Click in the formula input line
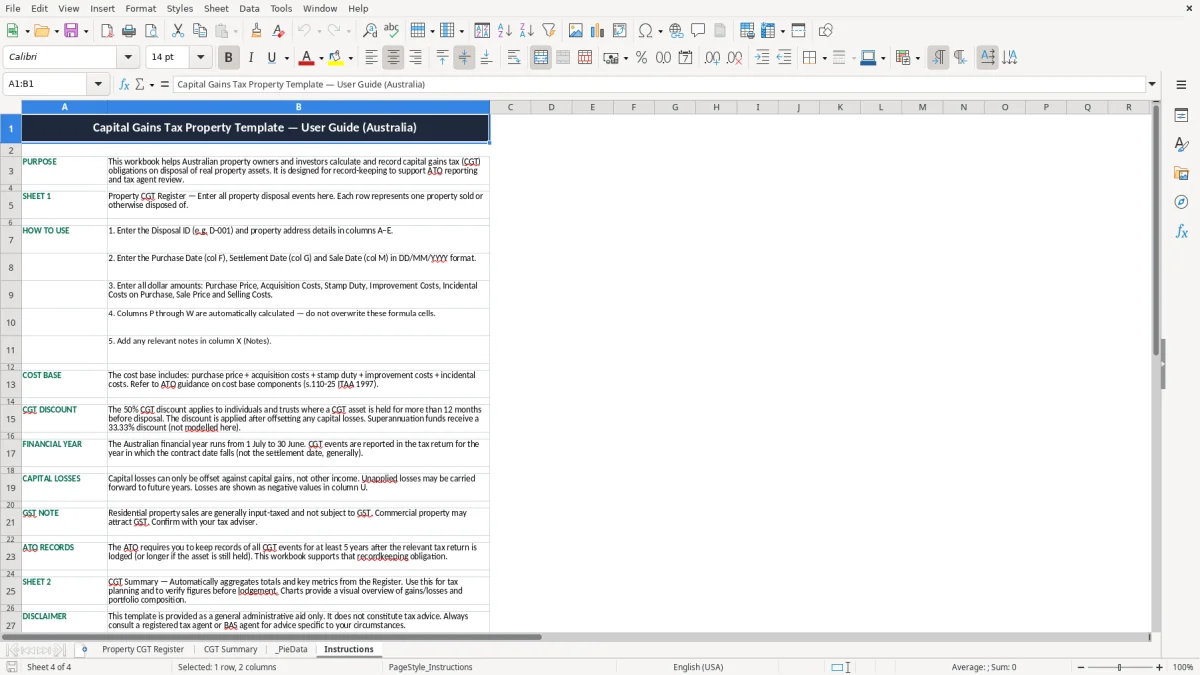 659,85
